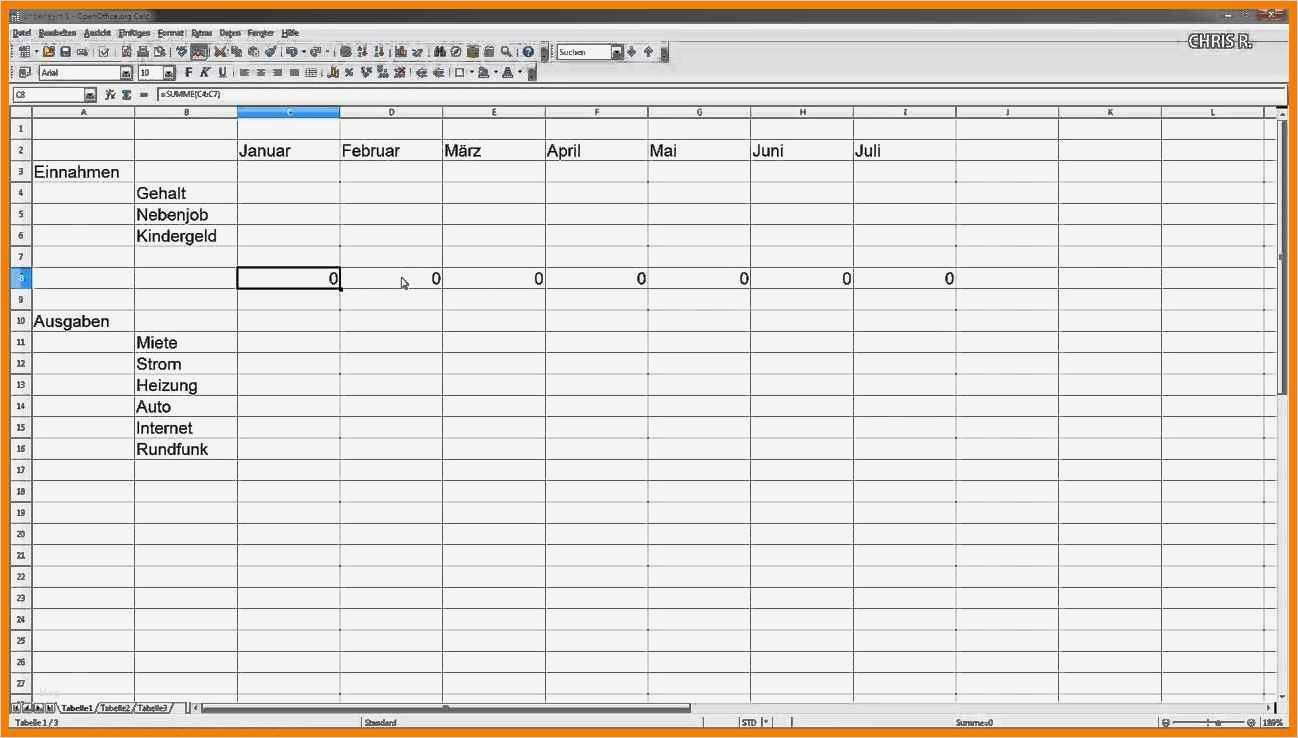Screen dimensions: 1298x738
Task: Open the redo history dropdown arrow
Action: [x=326, y=52]
